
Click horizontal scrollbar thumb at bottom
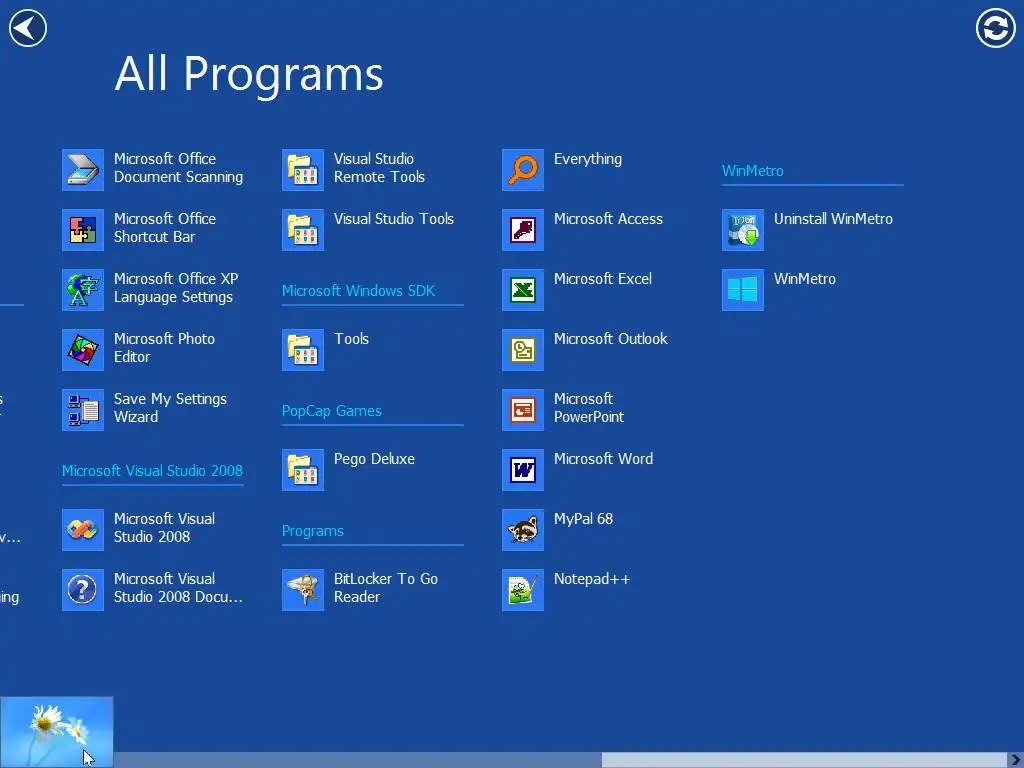coord(805,760)
